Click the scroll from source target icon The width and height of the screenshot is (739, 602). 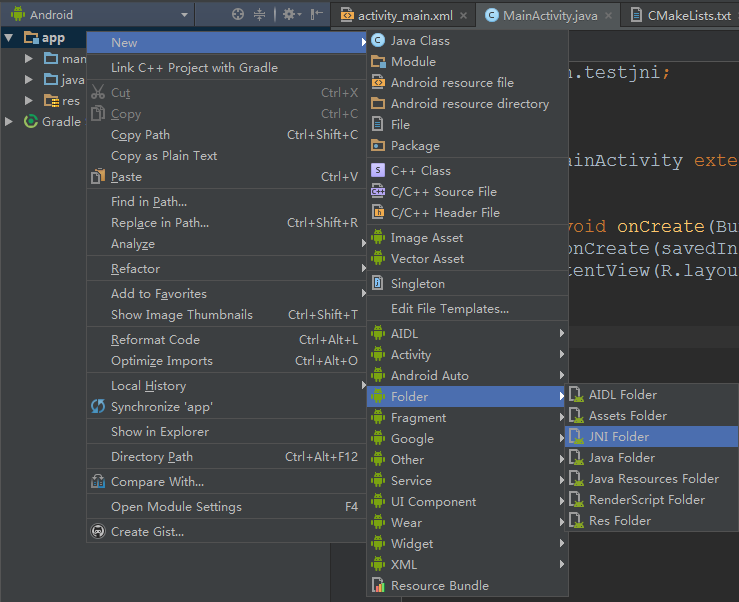click(237, 15)
